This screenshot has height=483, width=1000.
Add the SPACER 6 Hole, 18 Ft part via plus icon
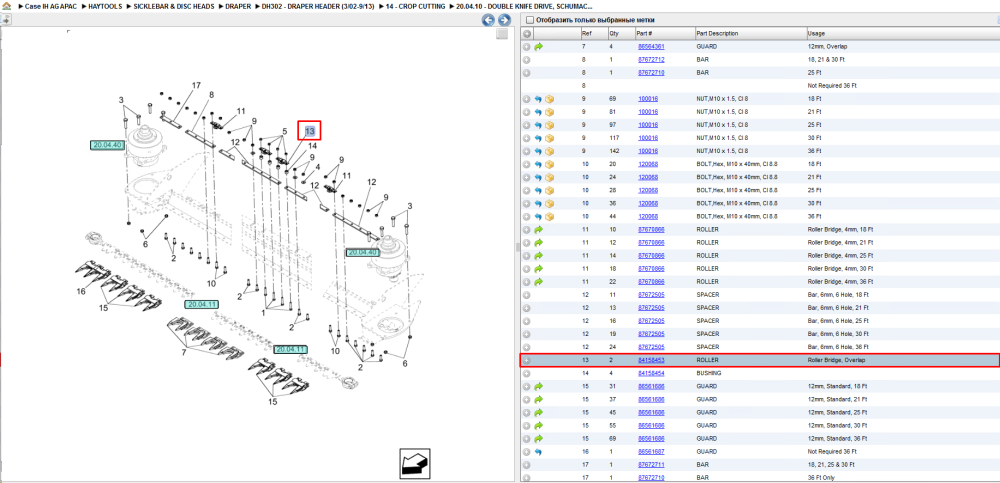(x=527, y=295)
